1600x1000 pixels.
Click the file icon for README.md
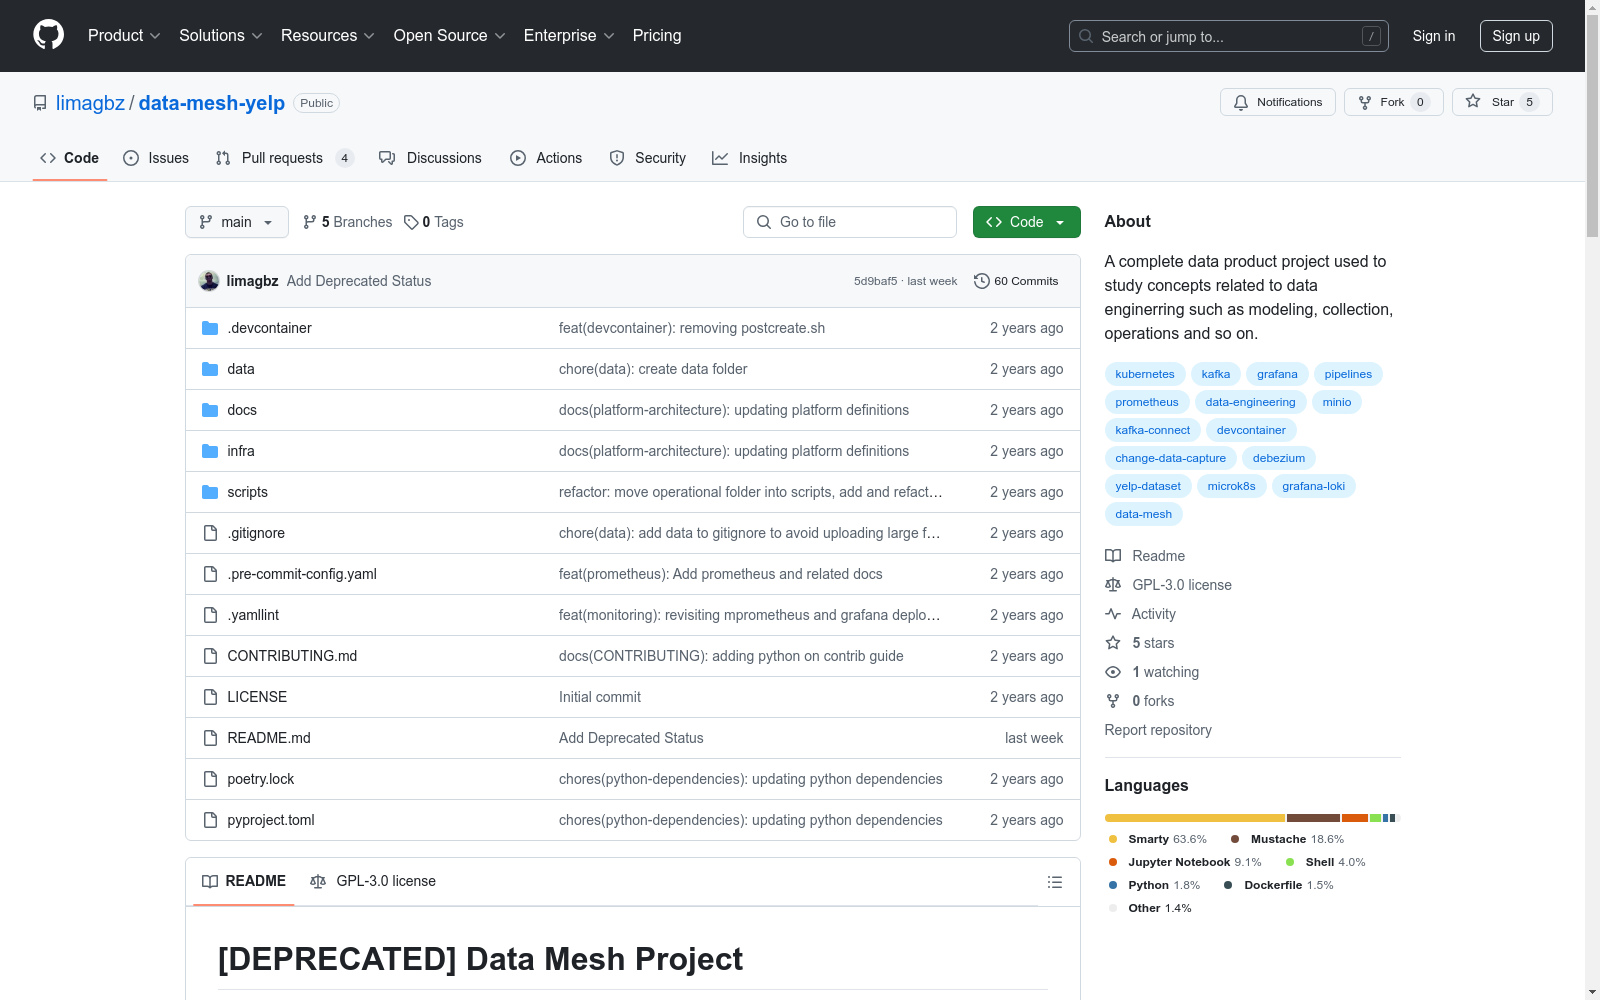[210, 738]
